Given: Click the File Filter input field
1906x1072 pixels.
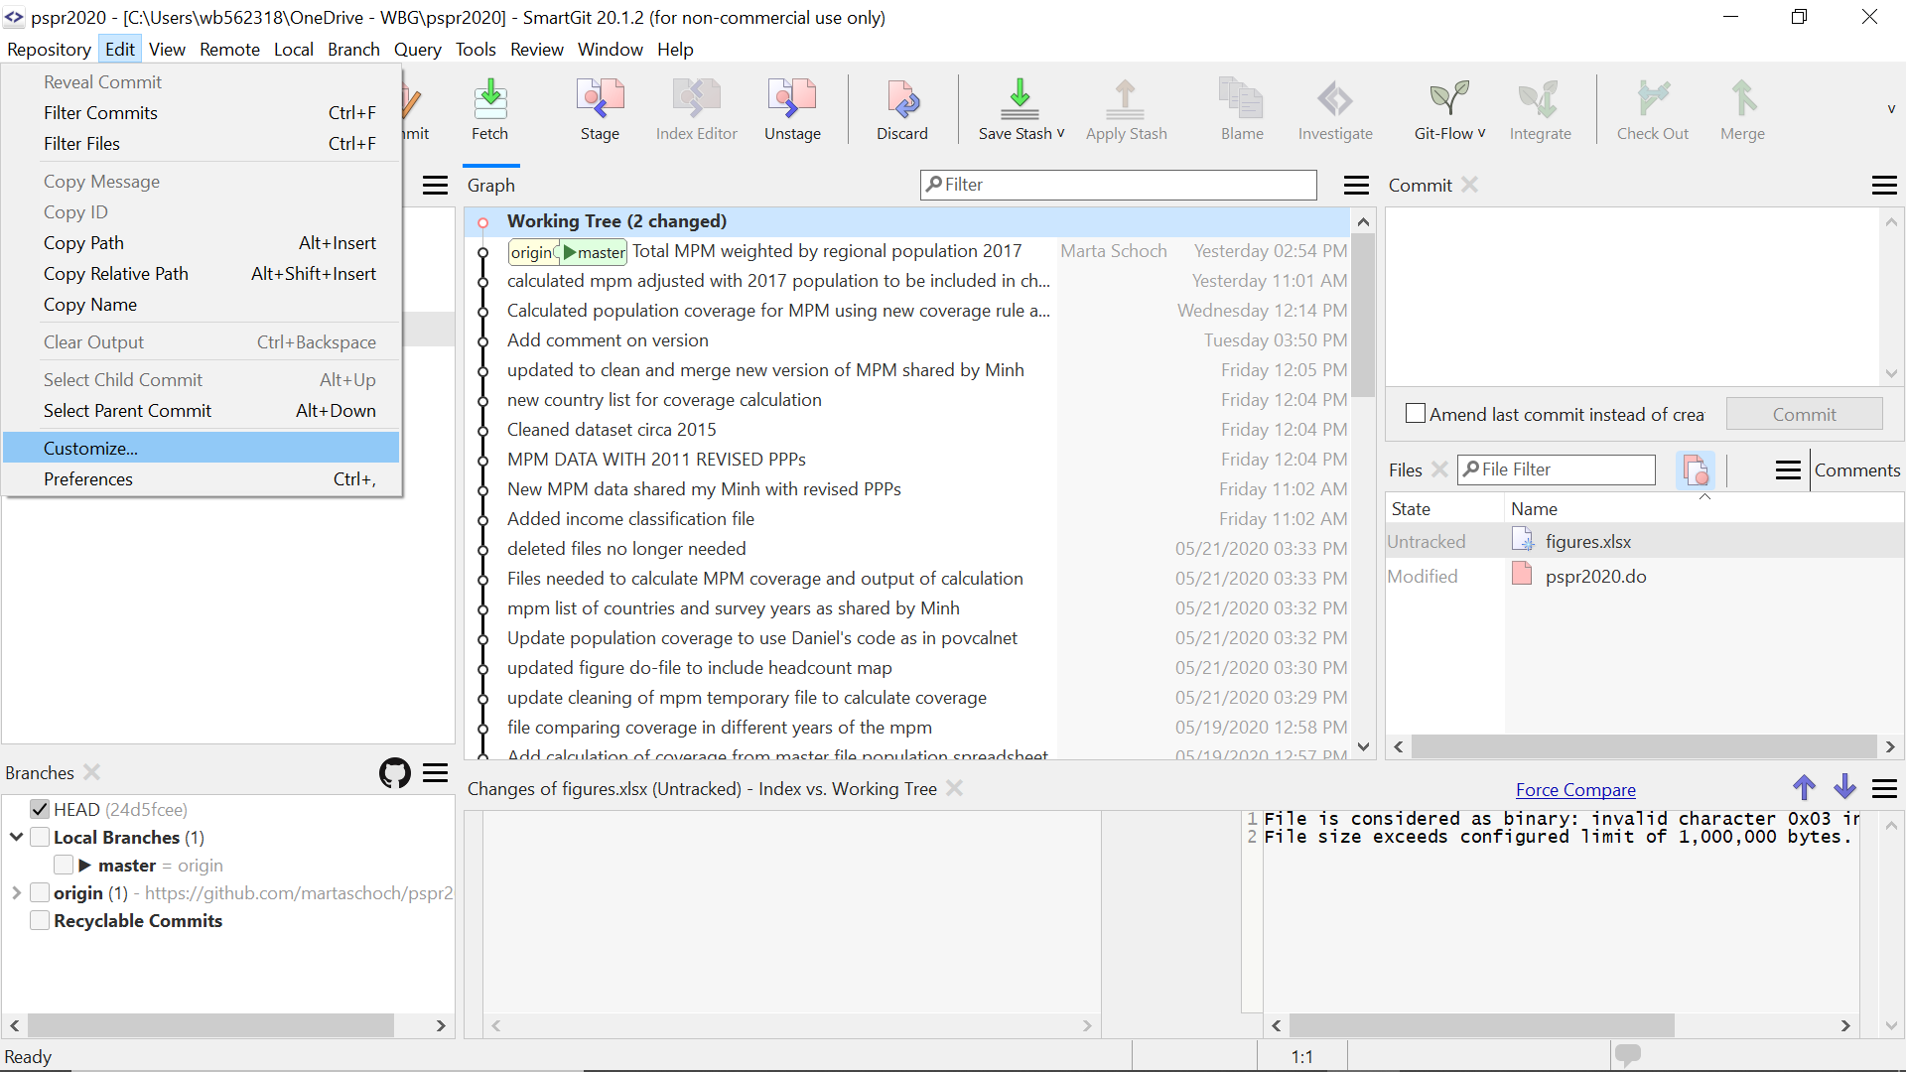Looking at the screenshot, I should click(x=1556, y=469).
